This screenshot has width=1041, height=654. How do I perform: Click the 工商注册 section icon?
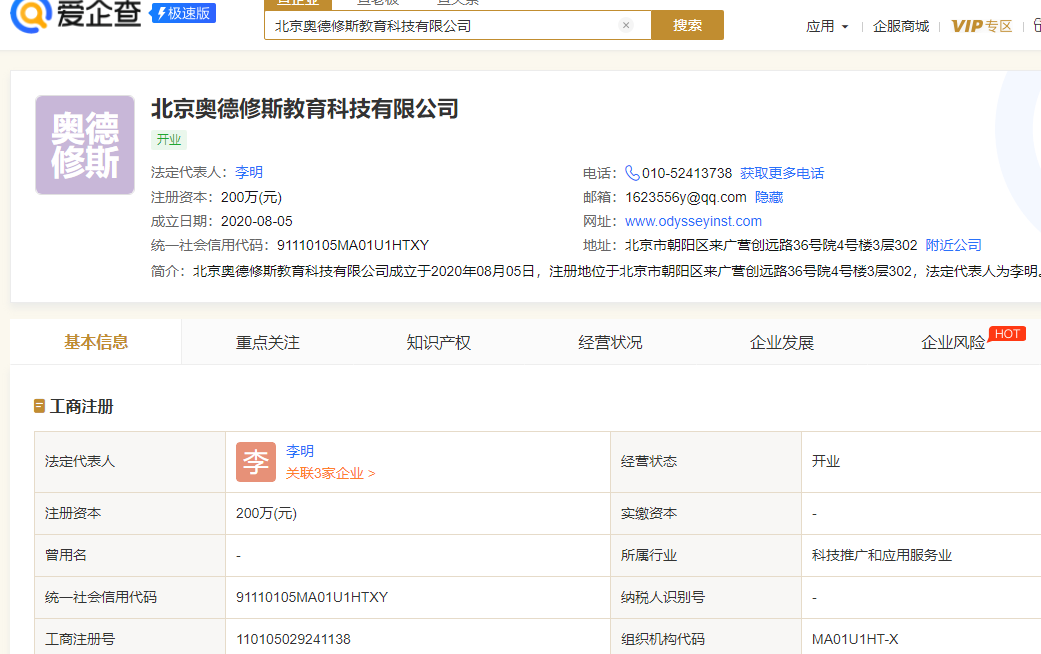[39, 406]
